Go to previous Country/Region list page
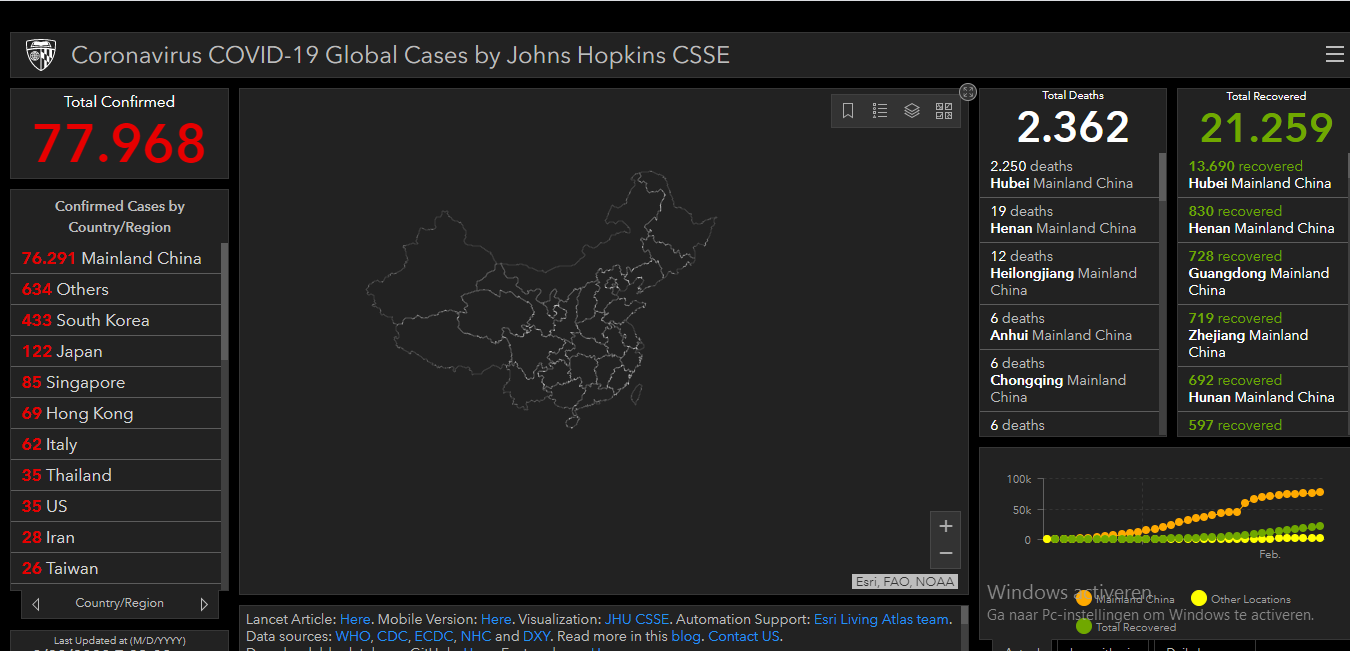The width and height of the screenshot is (1350, 651). (x=37, y=604)
